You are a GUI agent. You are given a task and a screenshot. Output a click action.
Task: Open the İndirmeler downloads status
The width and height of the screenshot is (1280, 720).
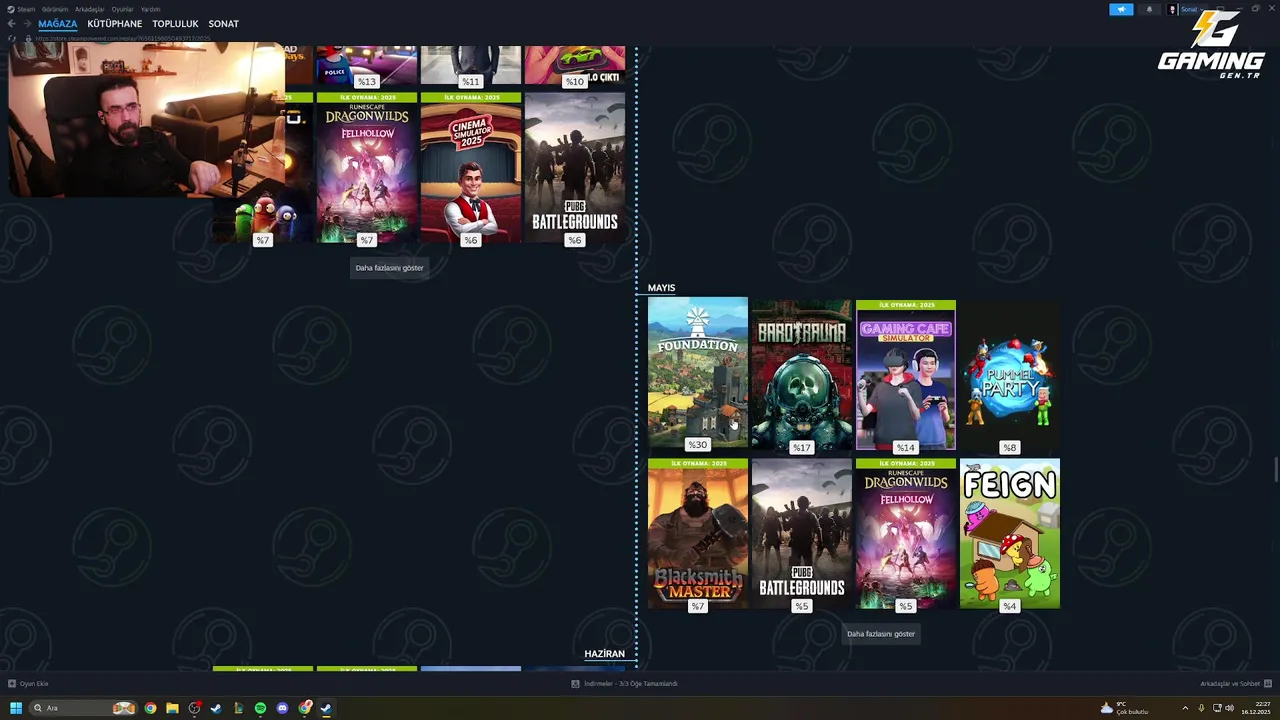click(624, 684)
